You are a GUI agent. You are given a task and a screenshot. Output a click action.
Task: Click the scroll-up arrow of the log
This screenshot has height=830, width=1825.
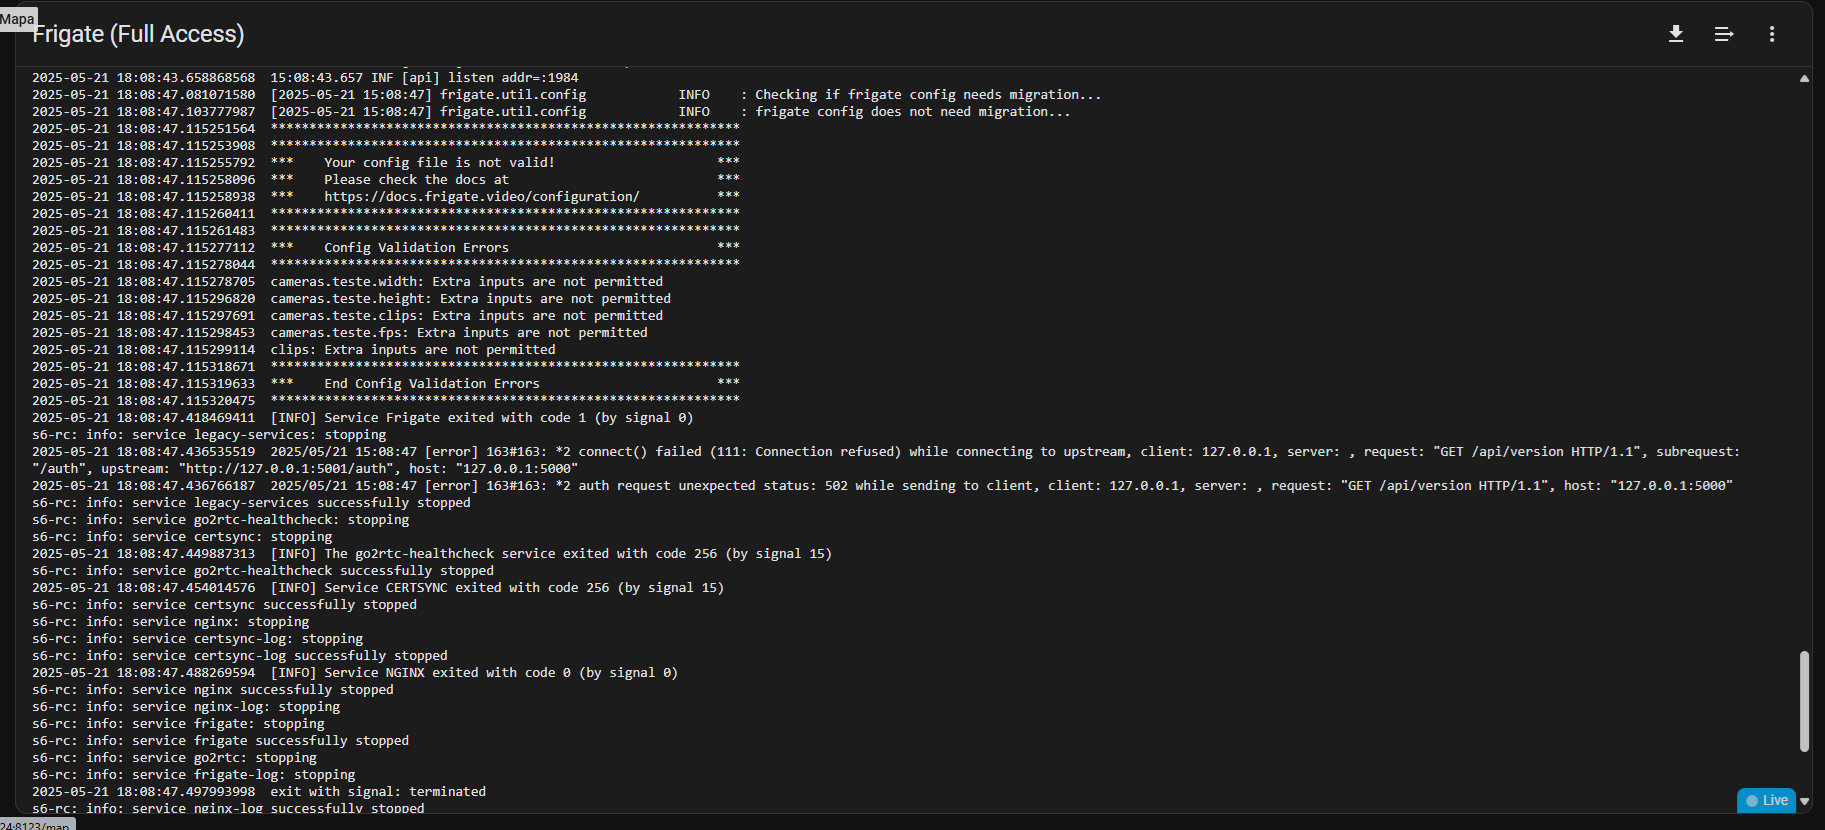(1804, 78)
